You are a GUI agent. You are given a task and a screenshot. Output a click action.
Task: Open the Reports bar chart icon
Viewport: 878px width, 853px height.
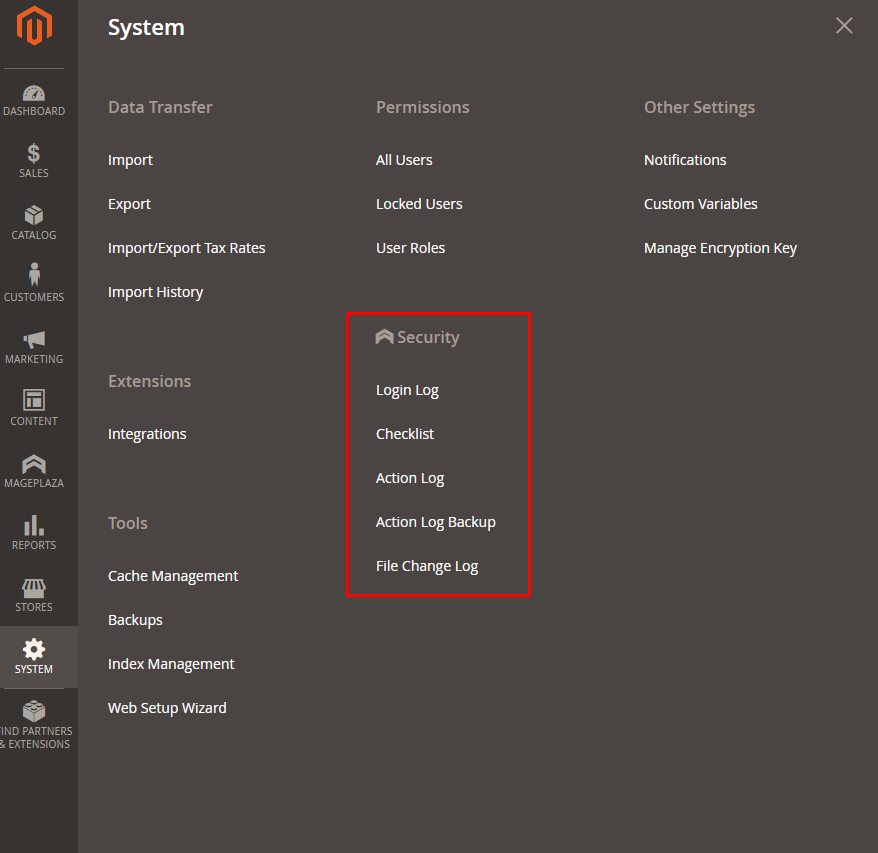click(34, 525)
